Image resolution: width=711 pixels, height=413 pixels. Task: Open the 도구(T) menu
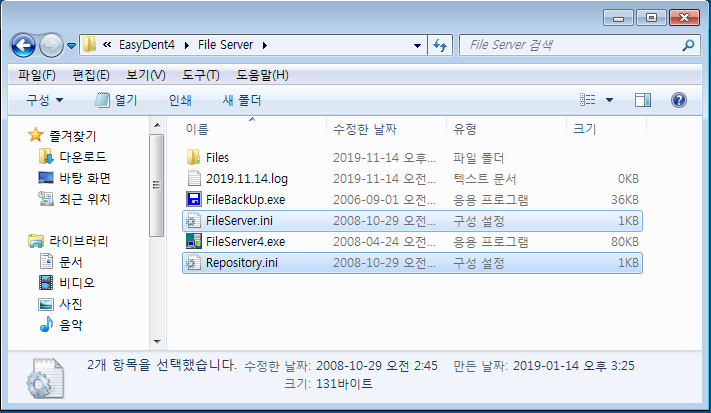tap(201, 75)
